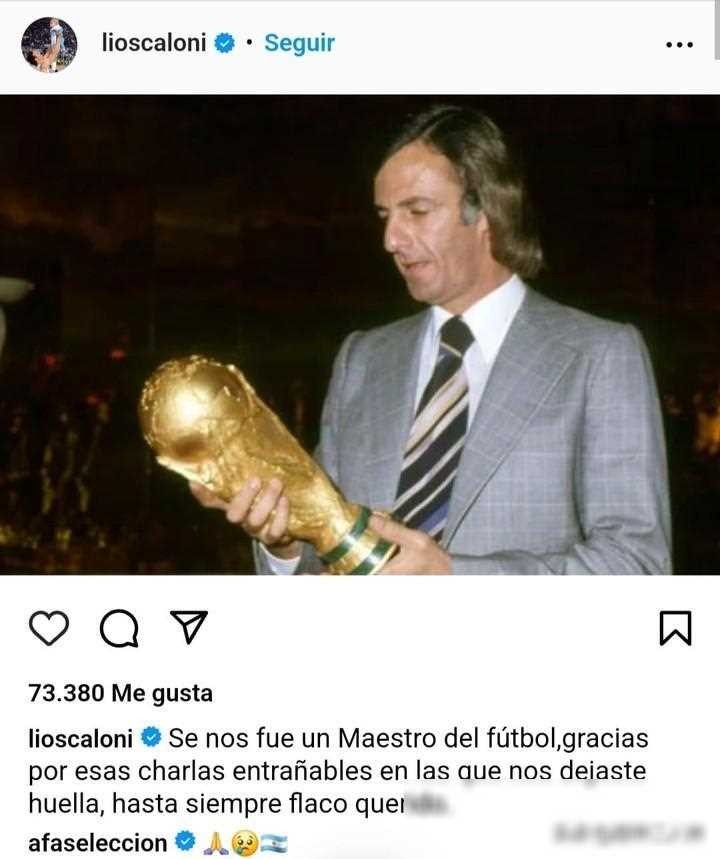
Task: Click the crying face emoji in comment
Action: click(244, 844)
